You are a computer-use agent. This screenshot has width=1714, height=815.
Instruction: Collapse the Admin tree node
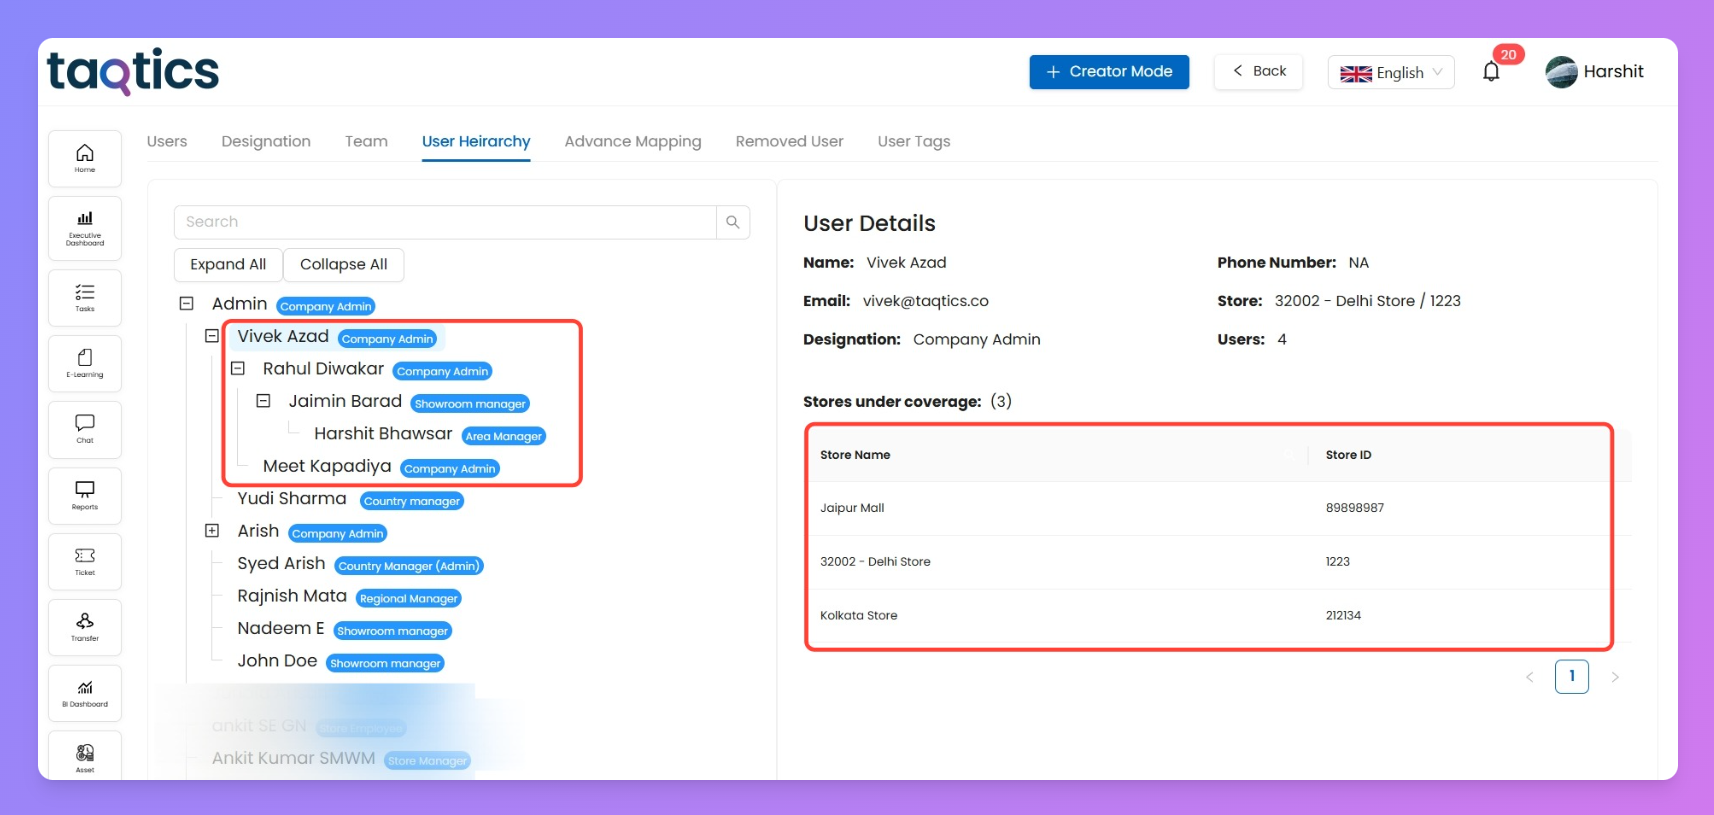tap(186, 303)
